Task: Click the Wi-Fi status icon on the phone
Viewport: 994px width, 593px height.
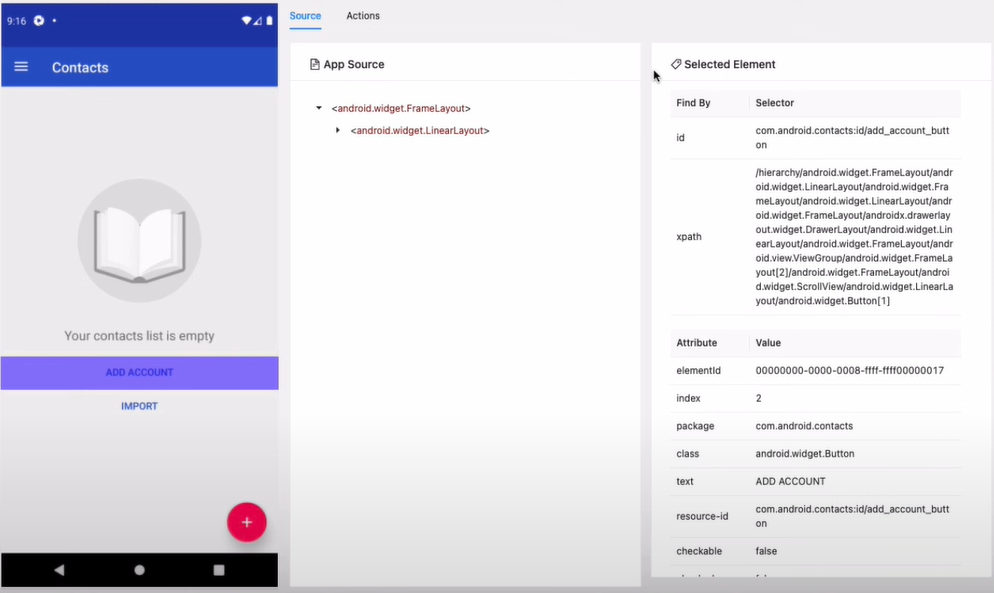Action: (x=247, y=21)
